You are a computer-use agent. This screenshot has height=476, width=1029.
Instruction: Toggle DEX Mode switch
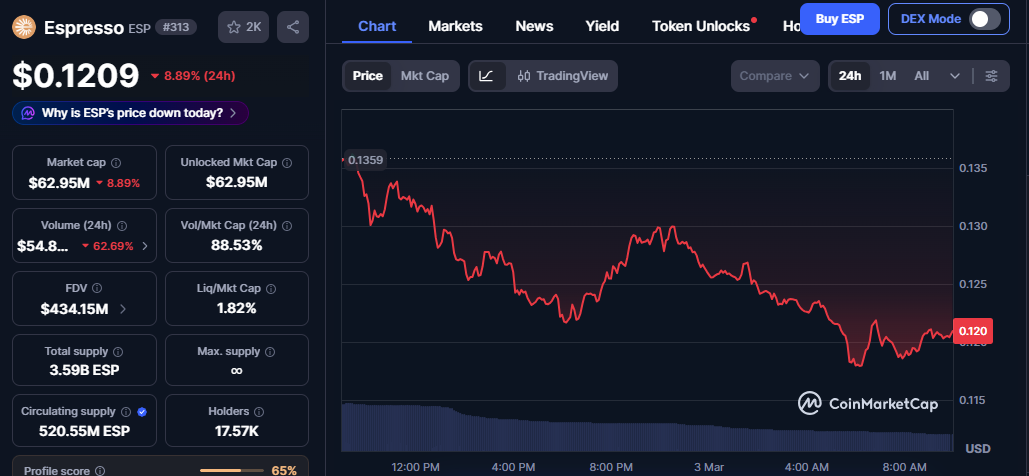coord(985,19)
